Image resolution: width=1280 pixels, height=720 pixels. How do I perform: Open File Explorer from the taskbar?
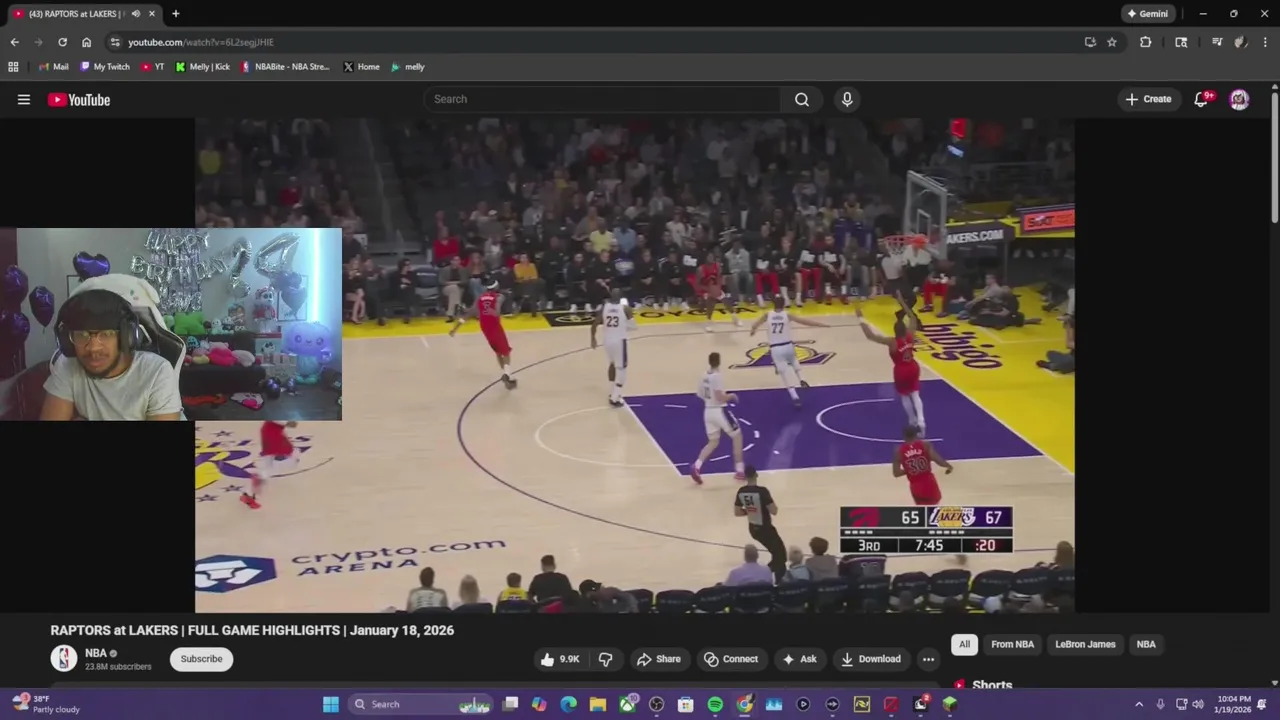598,704
